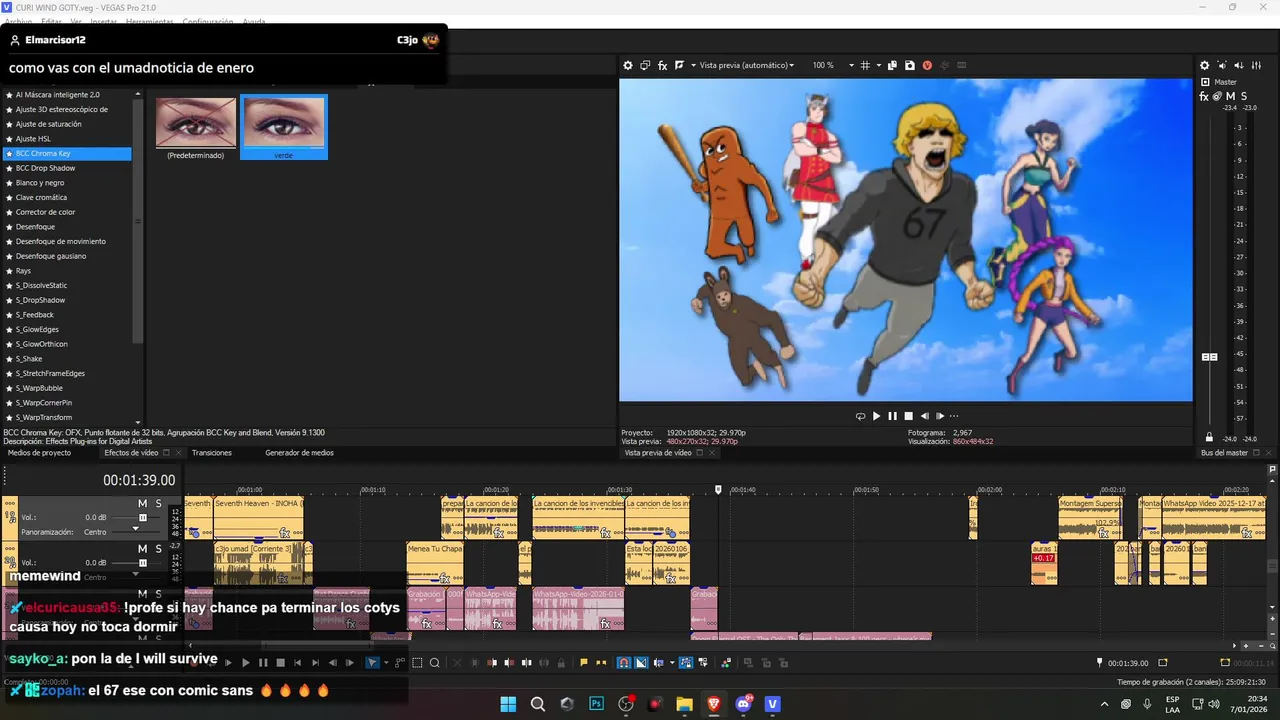1280x720 pixels.
Task: Select Vista previa de vídeo tab
Action: coord(658,453)
